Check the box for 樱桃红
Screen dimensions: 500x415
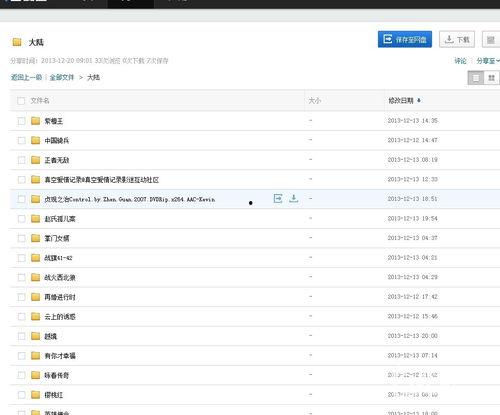(x=21, y=395)
